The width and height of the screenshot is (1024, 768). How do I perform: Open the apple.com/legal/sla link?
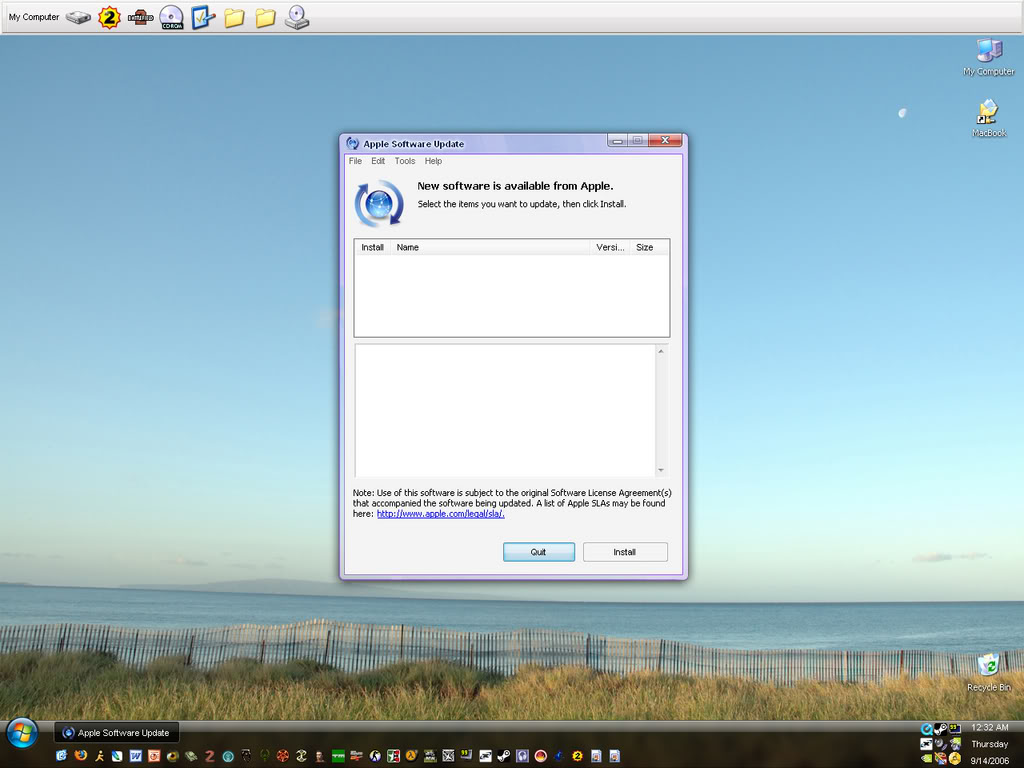(x=441, y=514)
